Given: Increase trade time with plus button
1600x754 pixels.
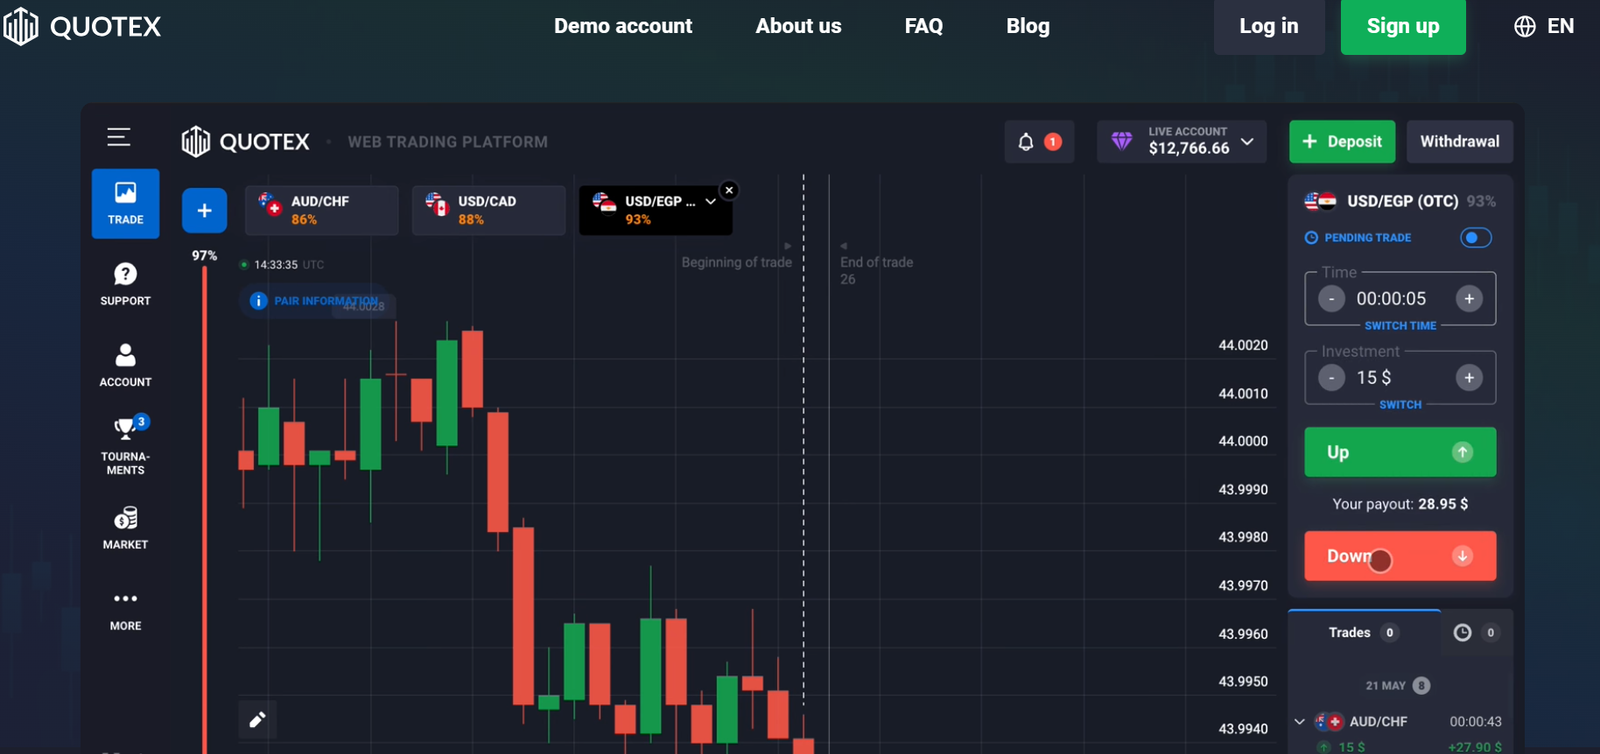Looking at the screenshot, I should (1468, 298).
